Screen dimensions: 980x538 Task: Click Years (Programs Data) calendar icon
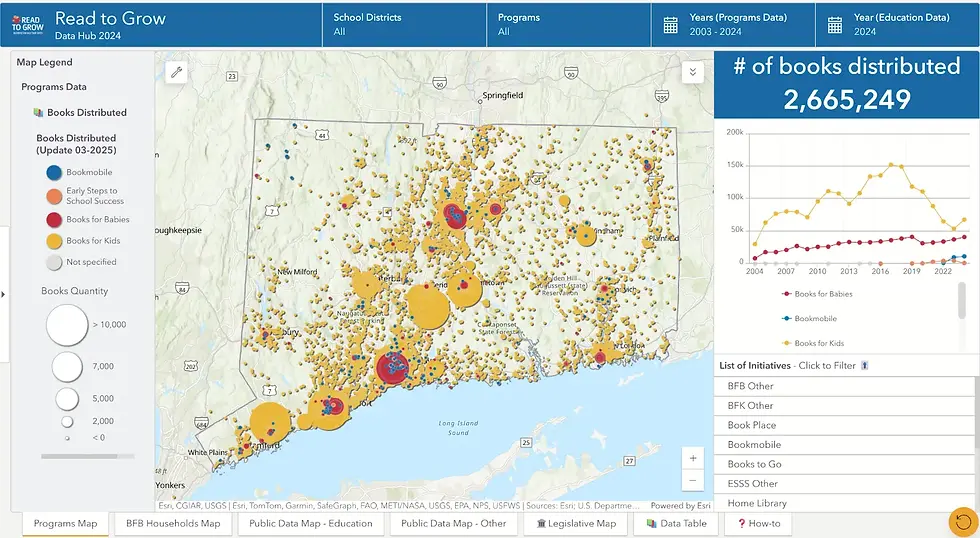(671, 26)
